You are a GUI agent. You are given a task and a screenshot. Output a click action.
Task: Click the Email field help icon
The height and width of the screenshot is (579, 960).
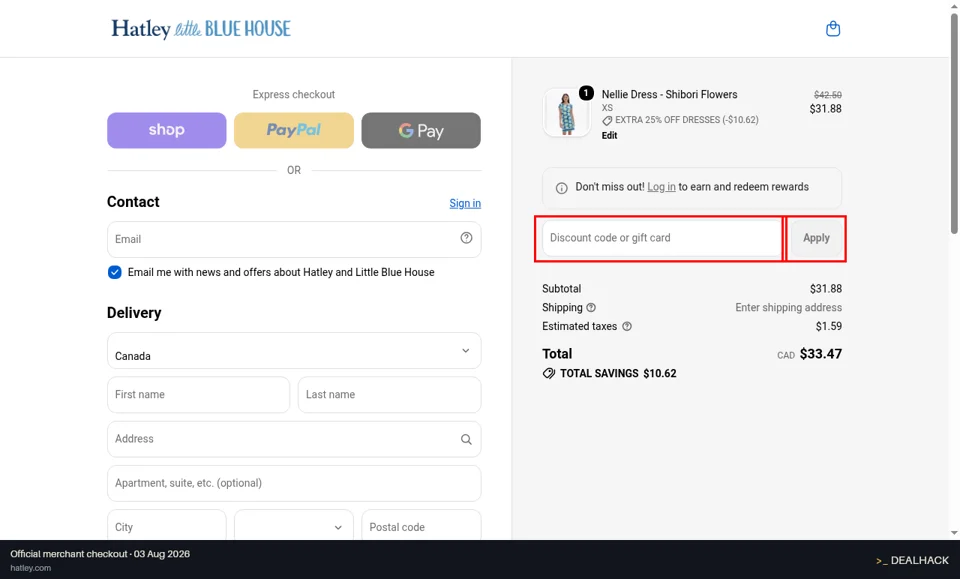tap(466, 238)
